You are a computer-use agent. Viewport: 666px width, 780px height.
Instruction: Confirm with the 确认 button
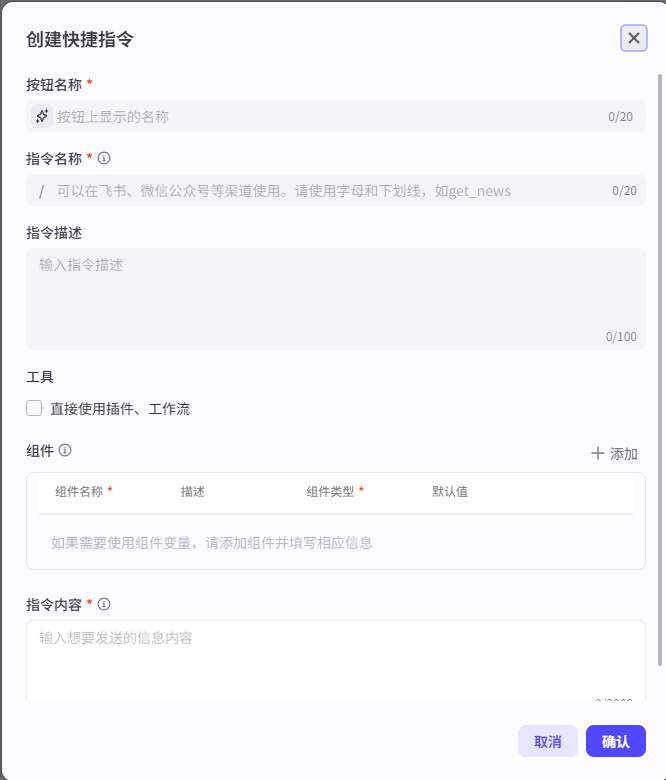(x=615, y=741)
